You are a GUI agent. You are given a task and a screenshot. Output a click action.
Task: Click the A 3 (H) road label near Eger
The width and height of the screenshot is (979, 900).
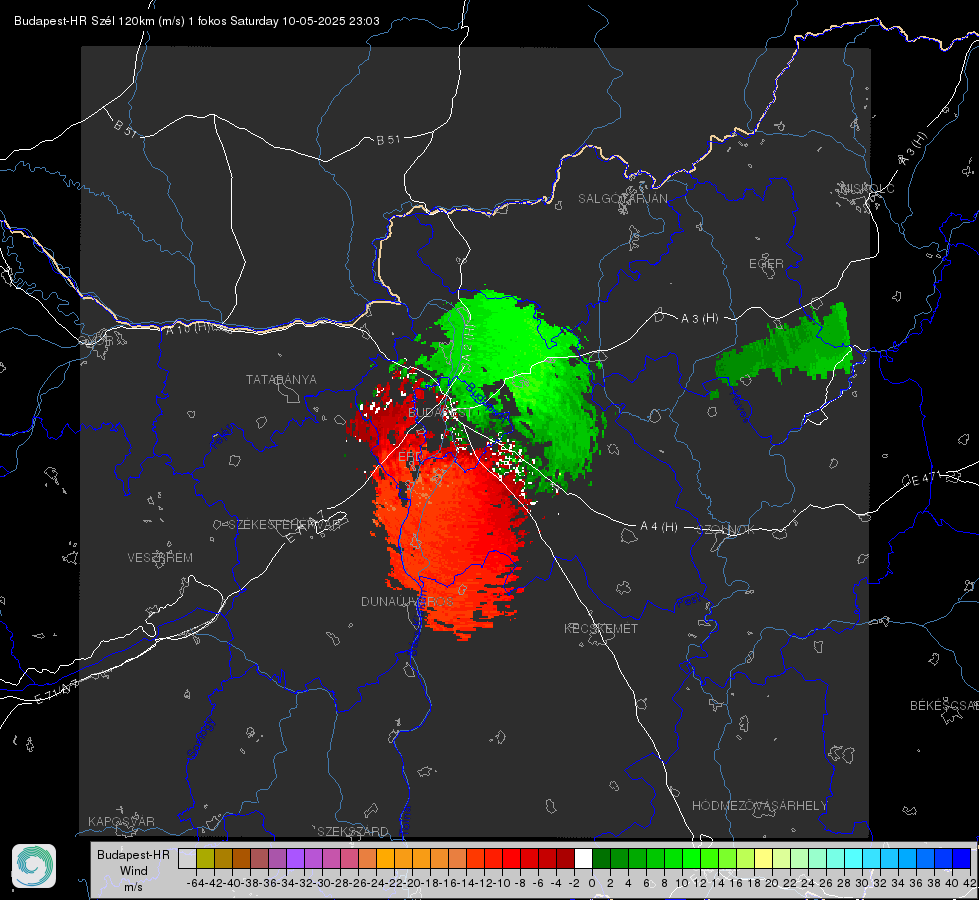click(x=699, y=319)
